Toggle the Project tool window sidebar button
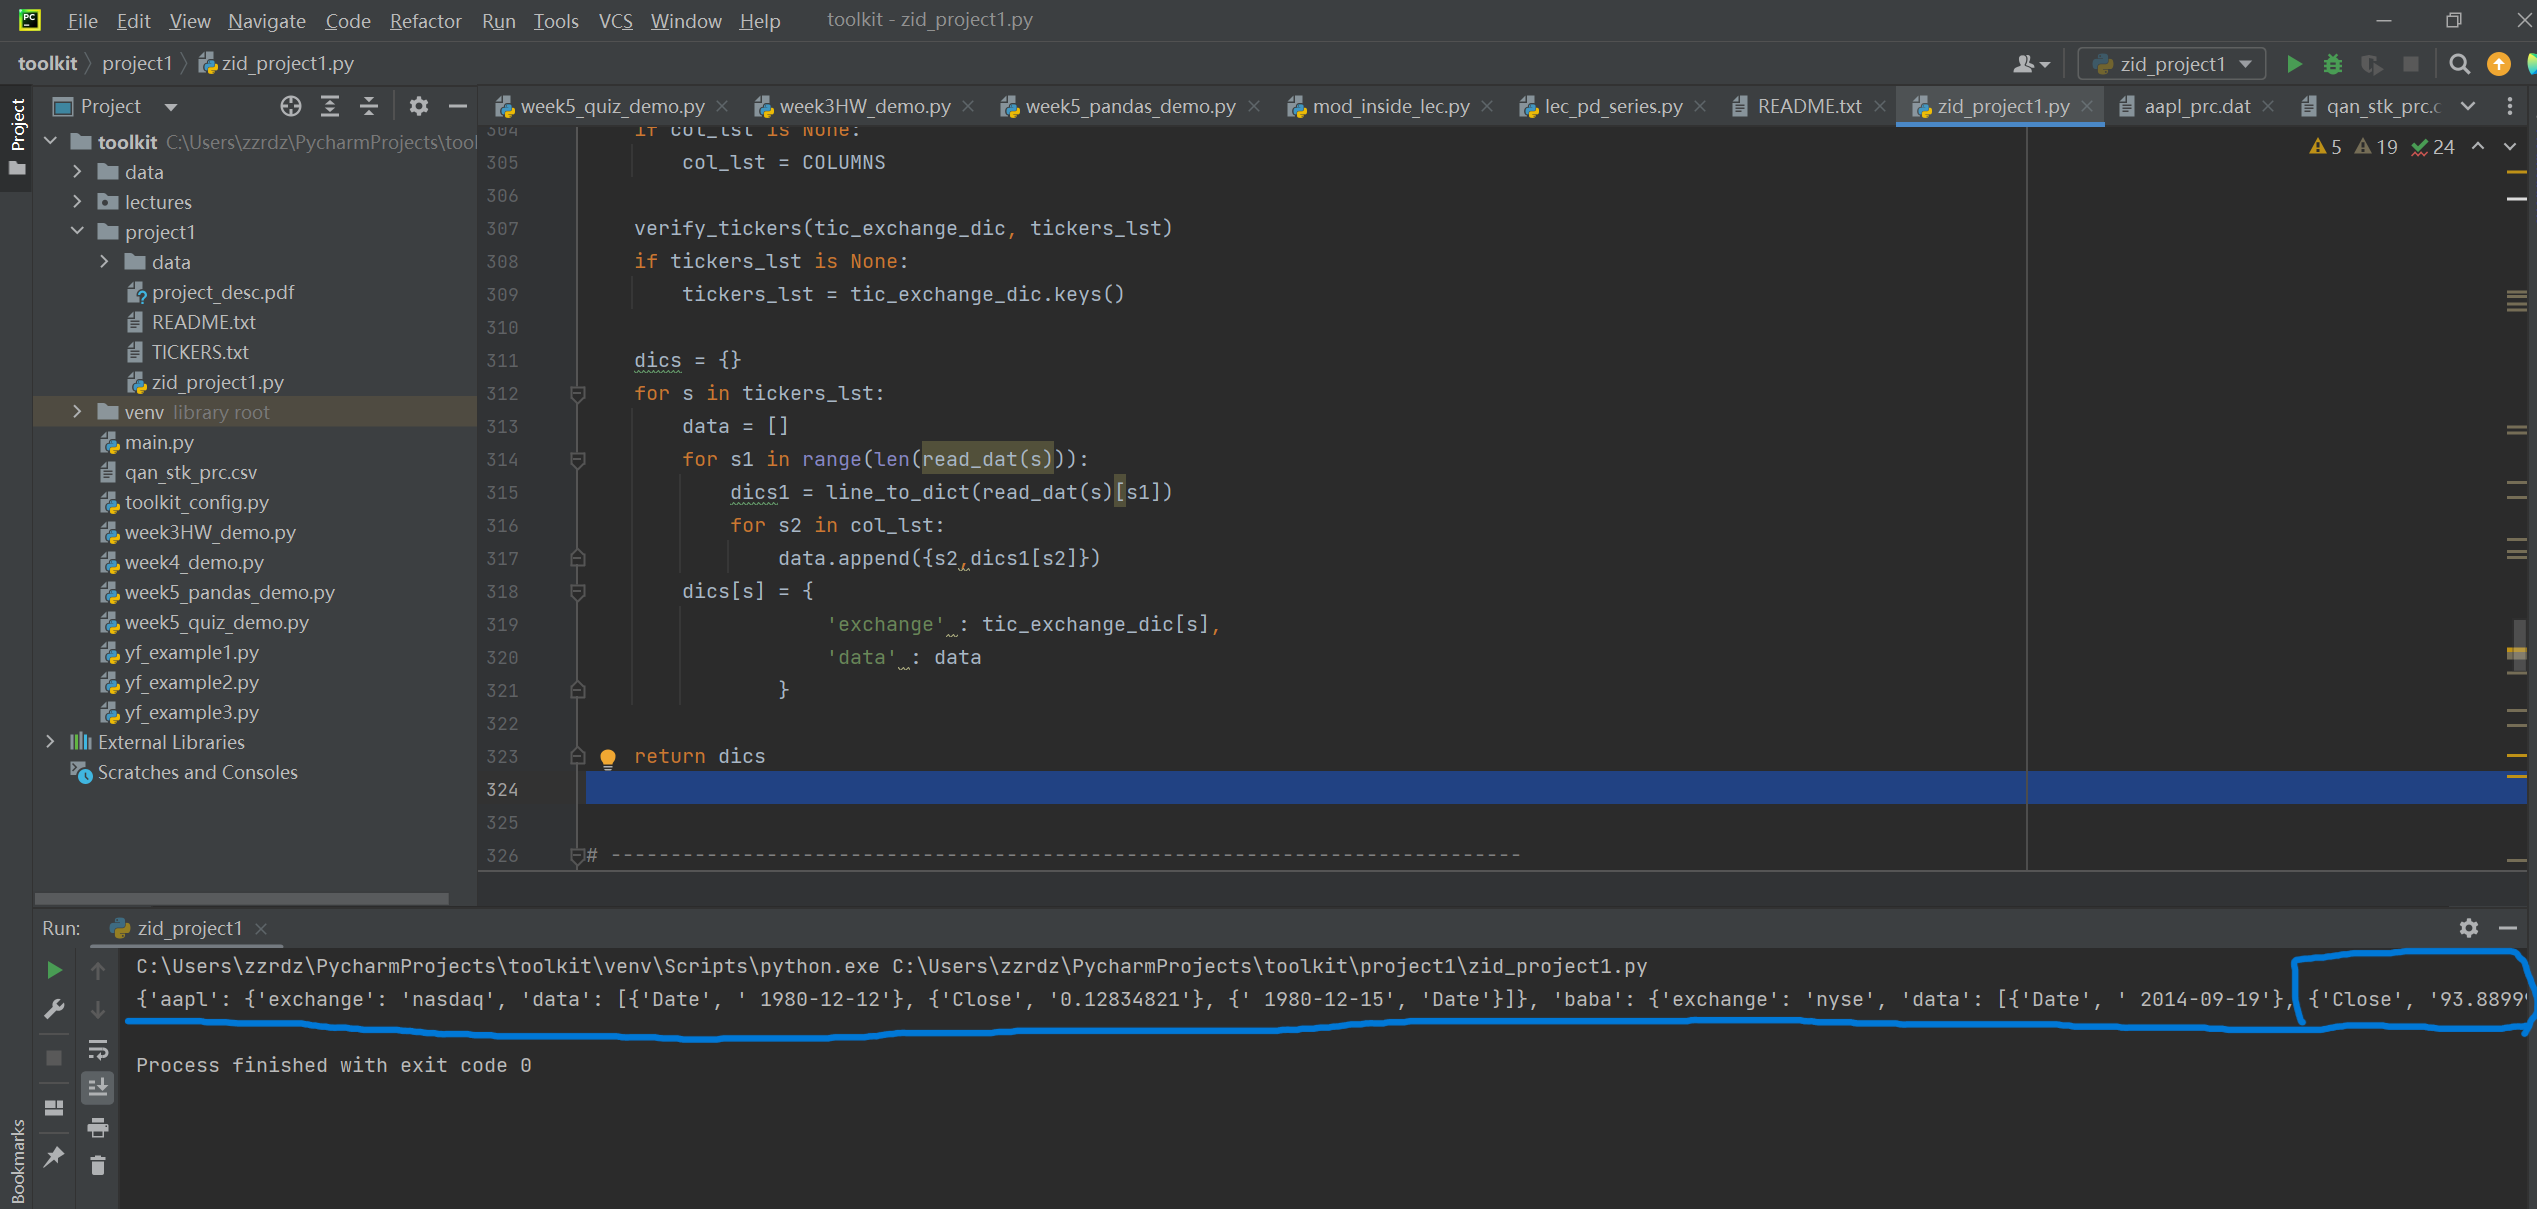The height and width of the screenshot is (1209, 2537). (x=17, y=138)
